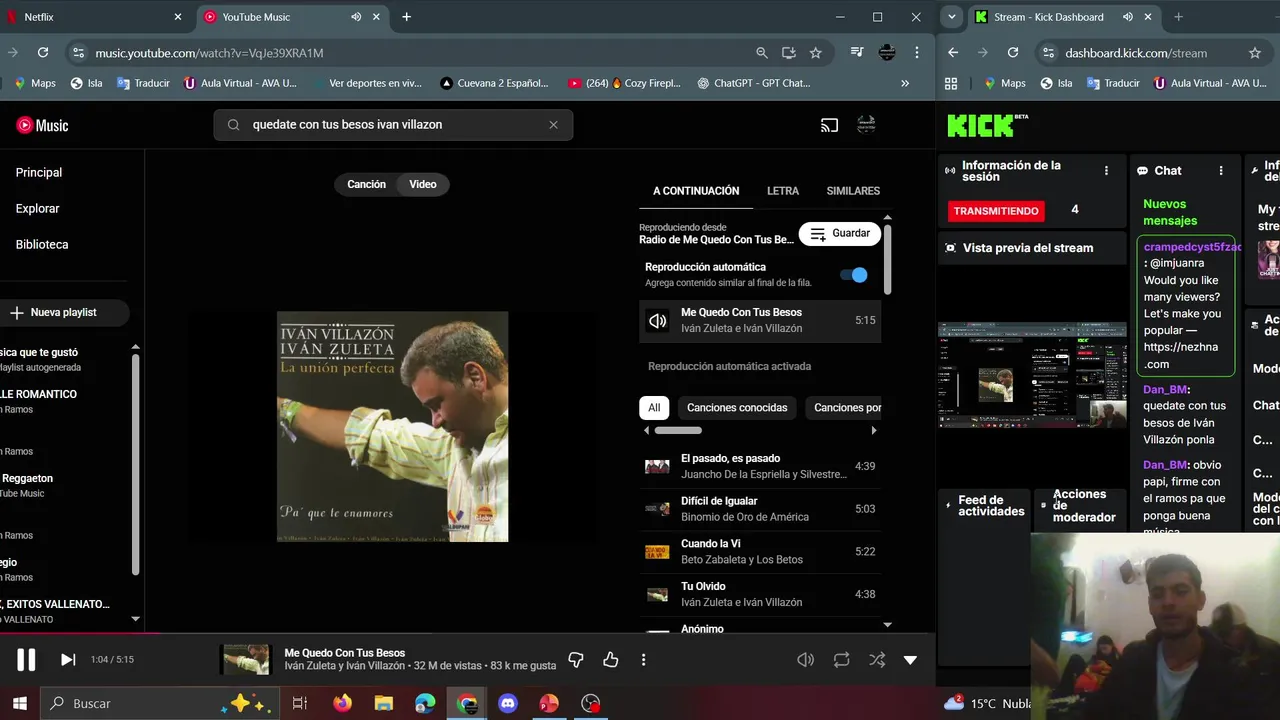Like the current song
1280x720 pixels.
pos(610,659)
